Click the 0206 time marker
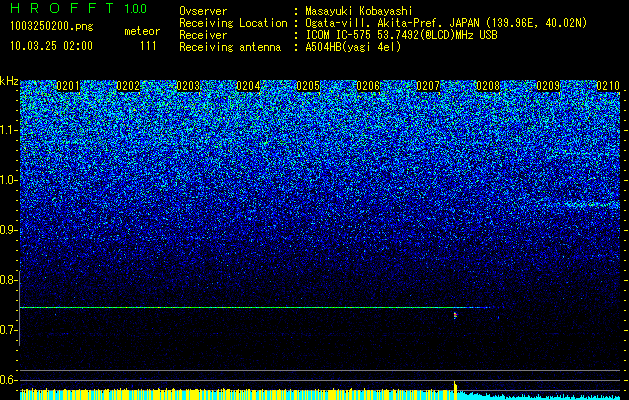This screenshot has height=400, width=629. pos(368,86)
